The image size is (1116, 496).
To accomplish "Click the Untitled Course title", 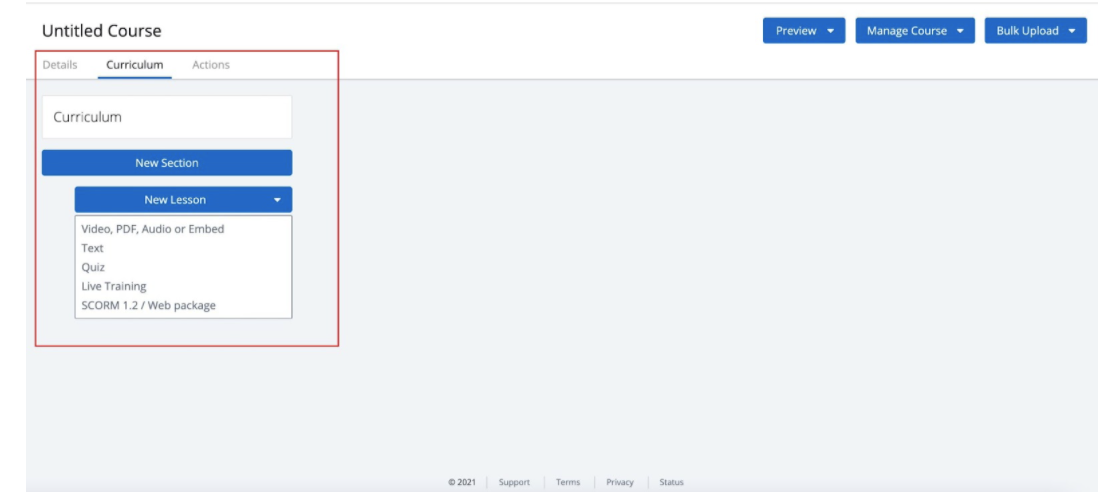I will 102,31.
